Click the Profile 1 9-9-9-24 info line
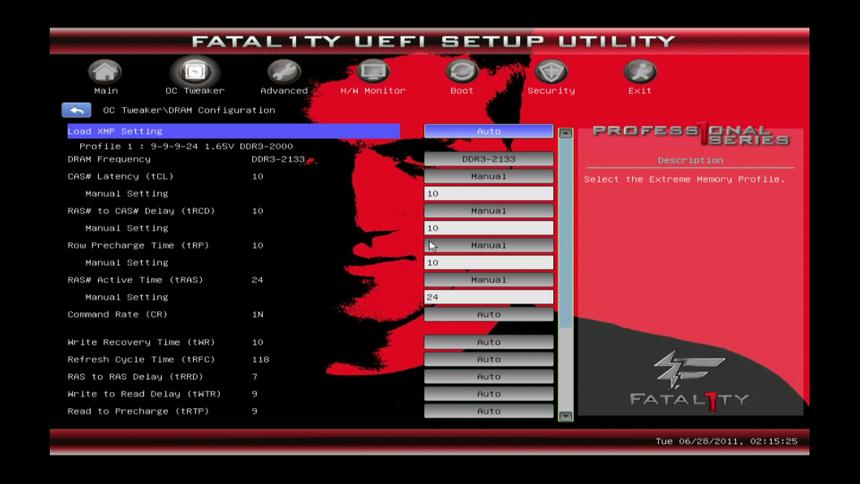The height and width of the screenshot is (484, 860). 186,147
